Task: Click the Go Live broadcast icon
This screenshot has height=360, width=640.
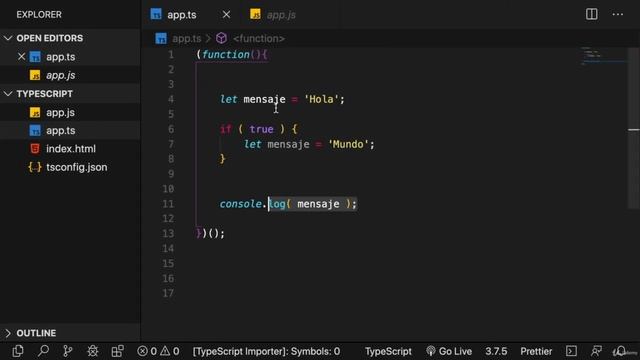Action: click(x=431, y=351)
